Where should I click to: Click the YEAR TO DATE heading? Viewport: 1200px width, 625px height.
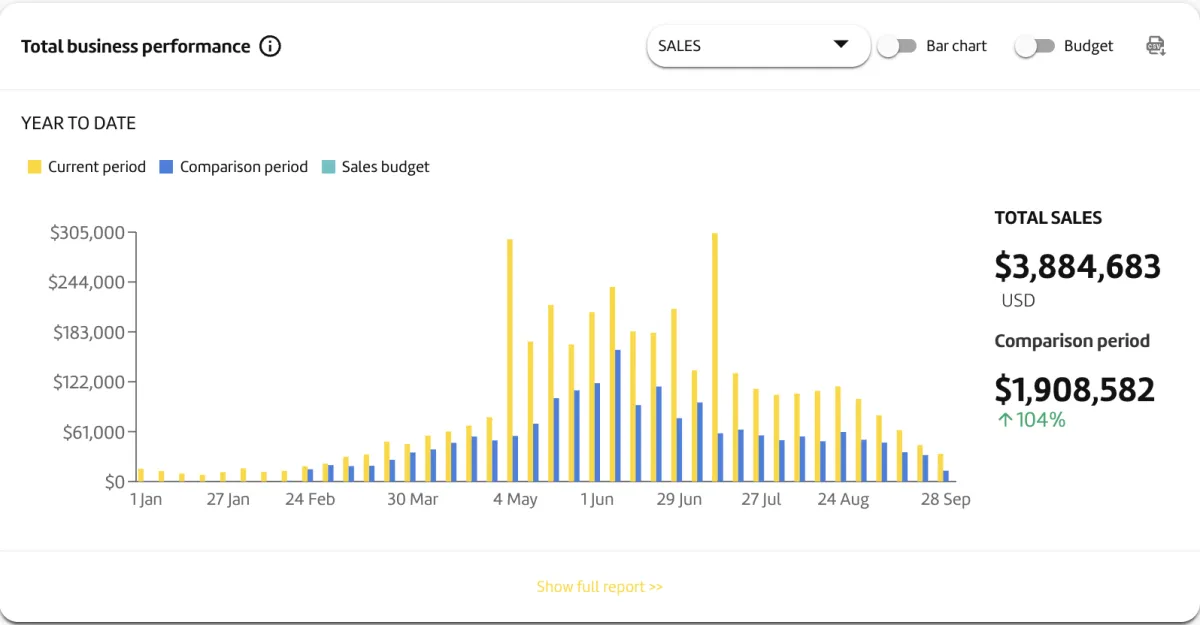pos(78,124)
